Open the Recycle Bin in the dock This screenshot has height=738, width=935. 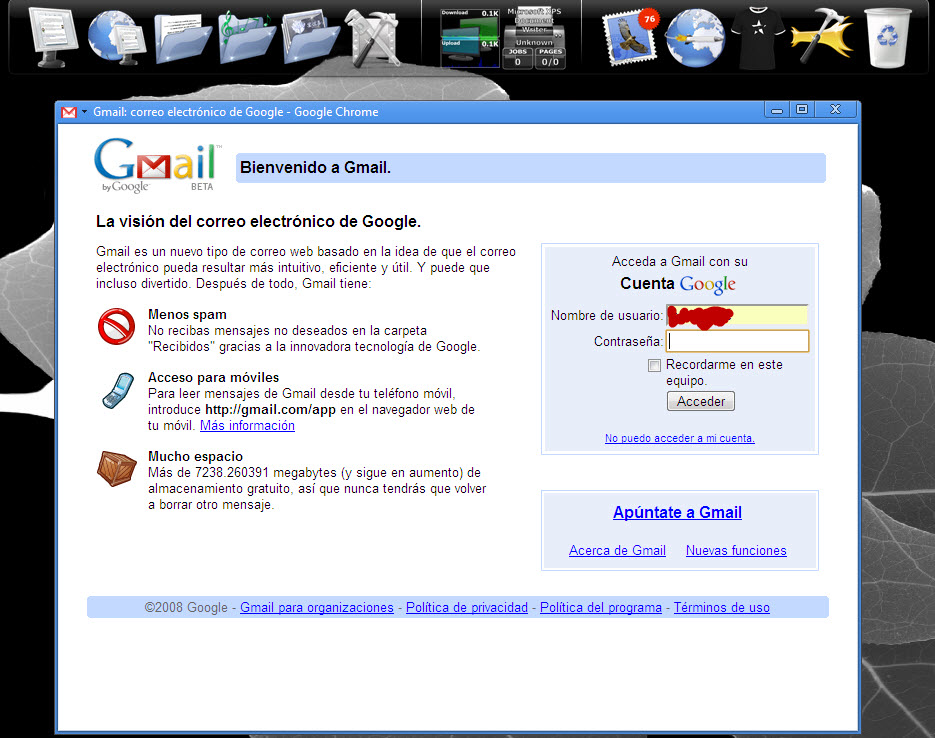887,38
